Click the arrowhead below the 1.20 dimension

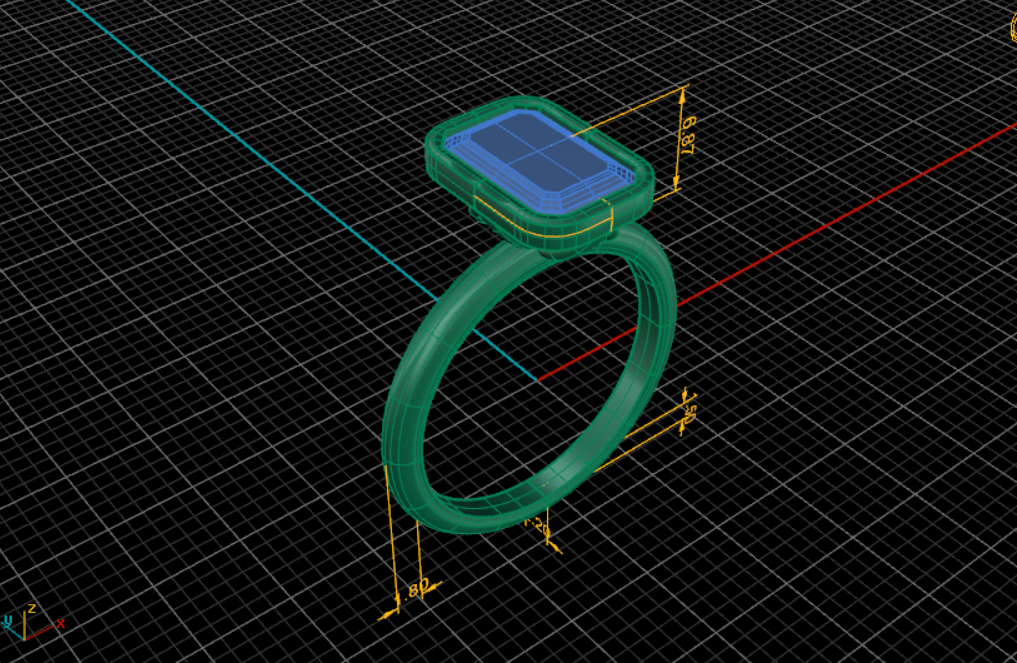coord(556,547)
